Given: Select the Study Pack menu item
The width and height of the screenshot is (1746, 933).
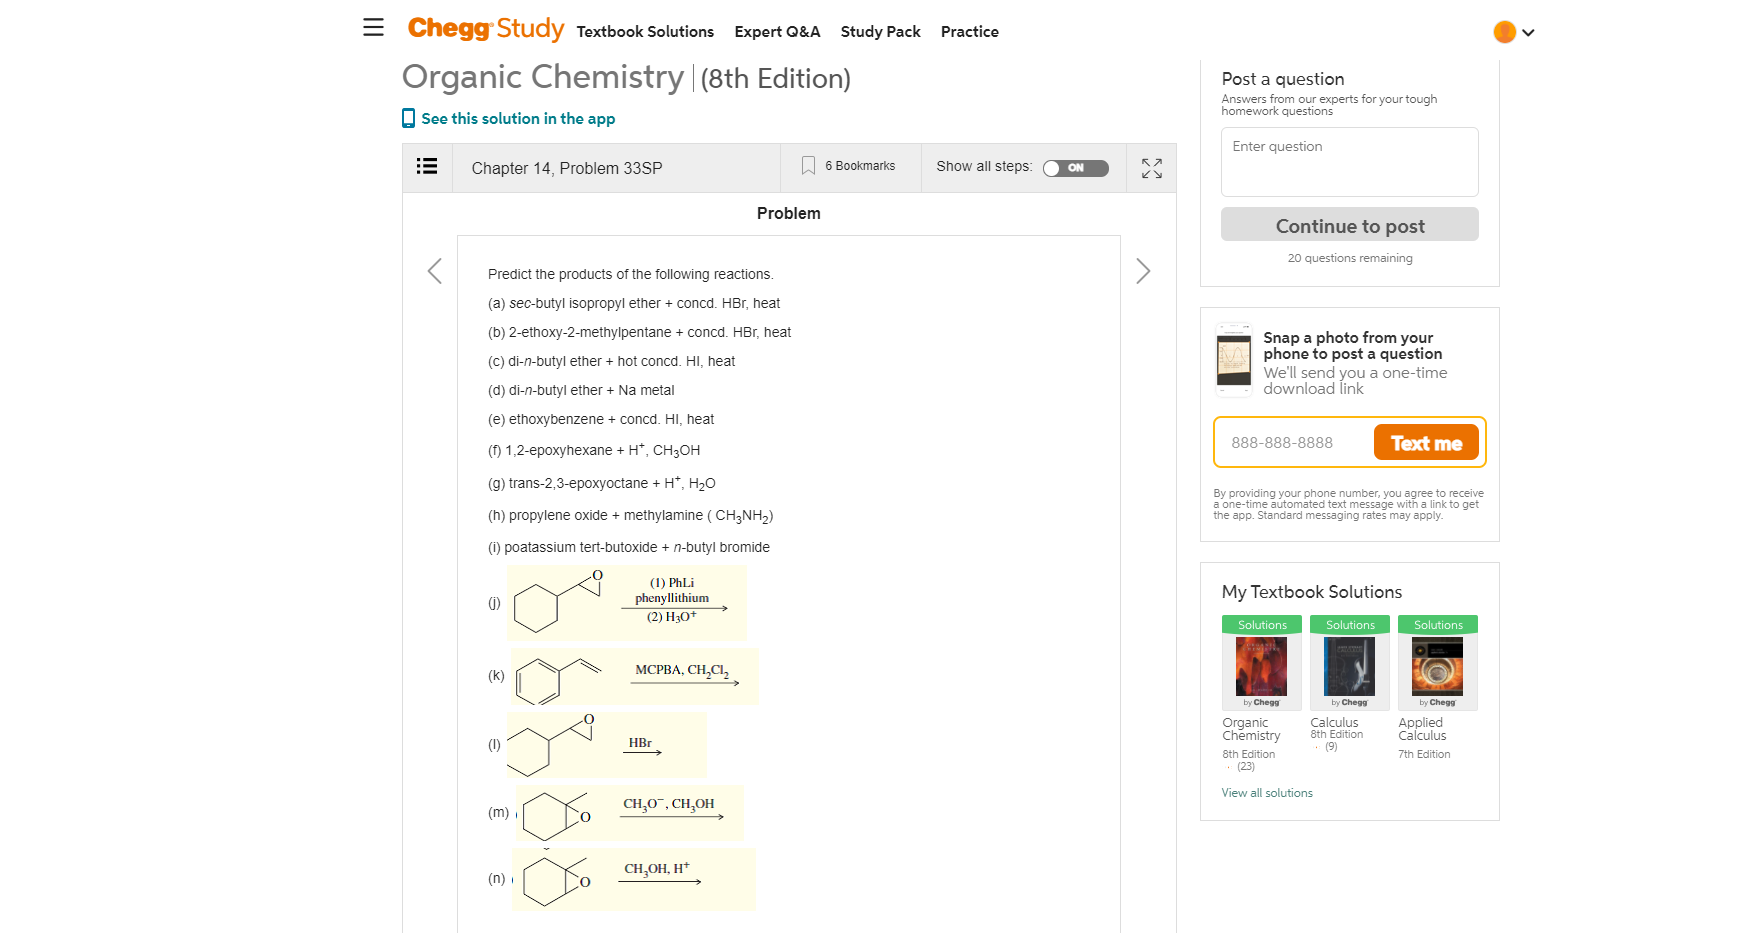Looking at the screenshot, I should click(880, 32).
